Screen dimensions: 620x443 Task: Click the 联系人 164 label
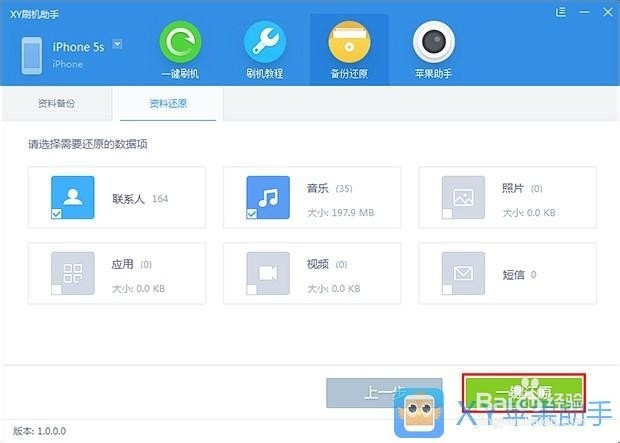click(x=140, y=199)
